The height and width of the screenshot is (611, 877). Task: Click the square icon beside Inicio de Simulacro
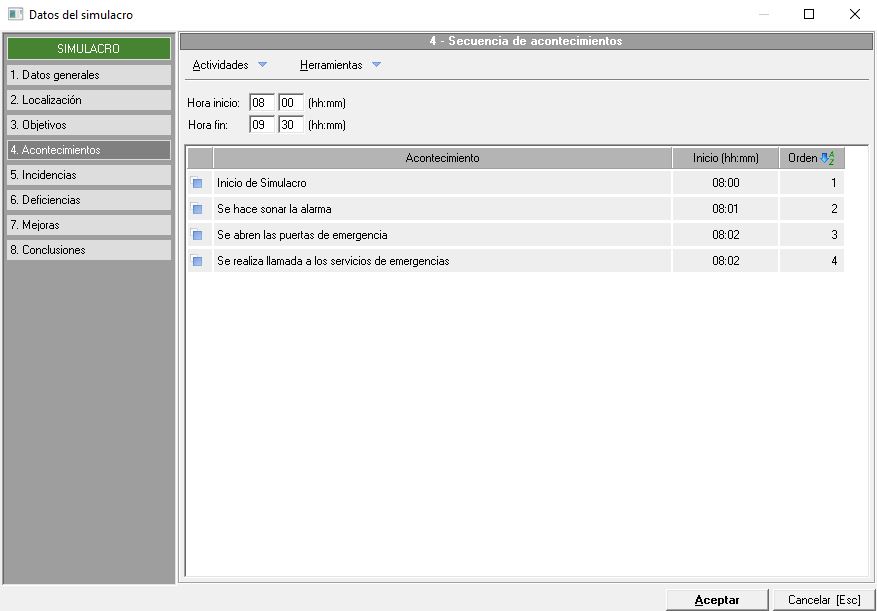click(x=197, y=183)
